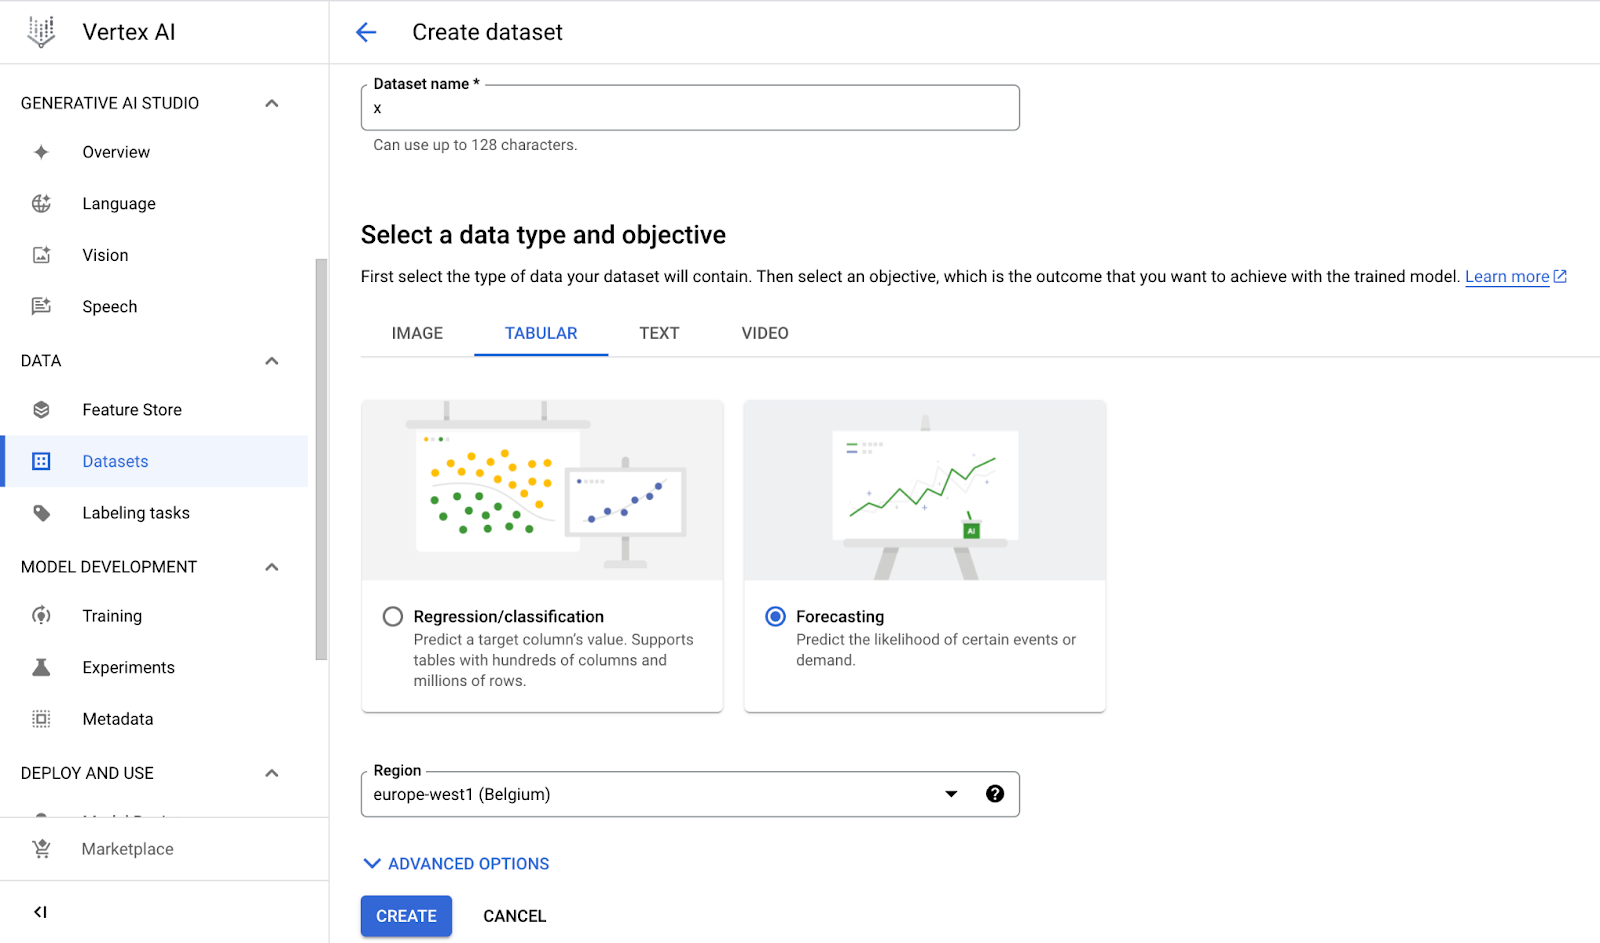Click the Feature Store icon
The width and height of the screenshot is (1600, 943).
(x=41, y=409)
